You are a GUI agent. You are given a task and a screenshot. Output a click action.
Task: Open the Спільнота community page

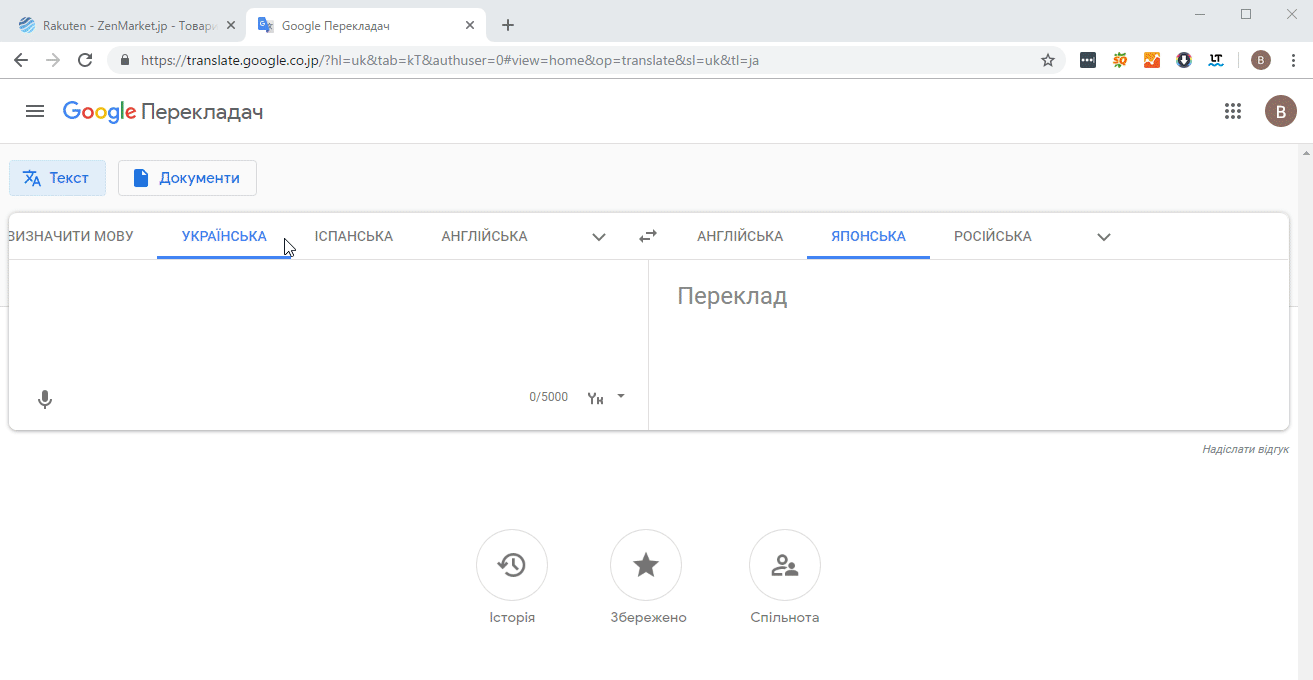(x=785, y=578)
